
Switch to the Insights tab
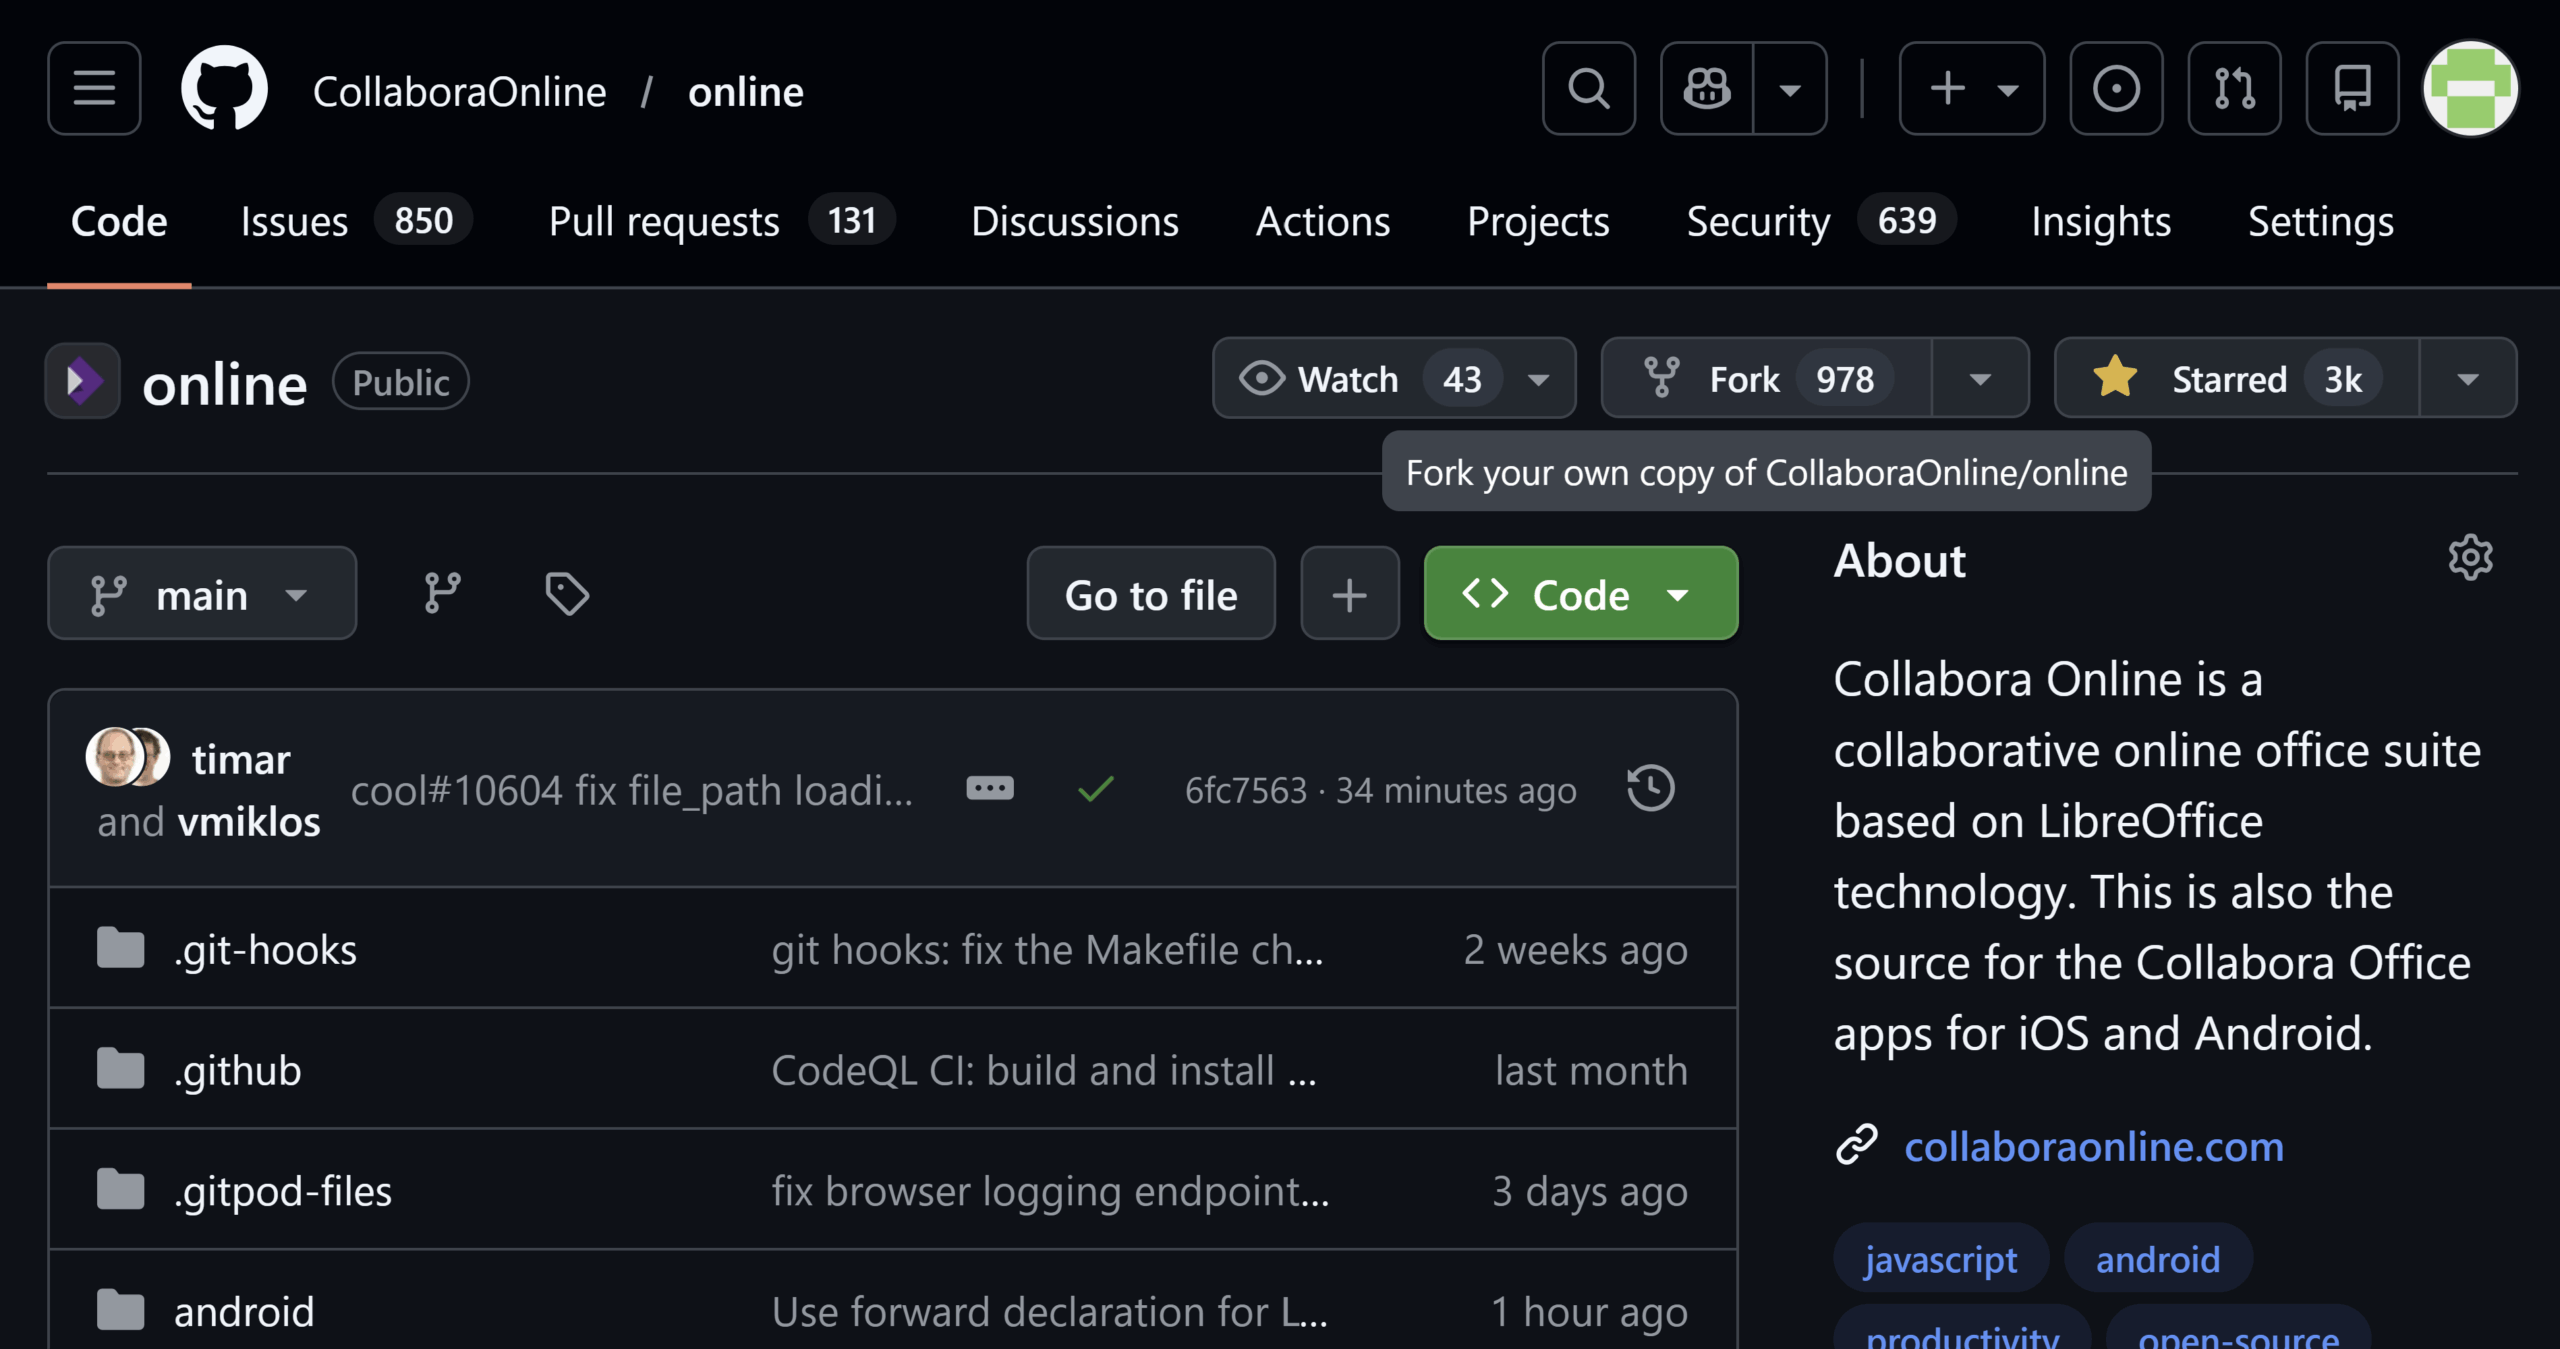point(2100,221)
